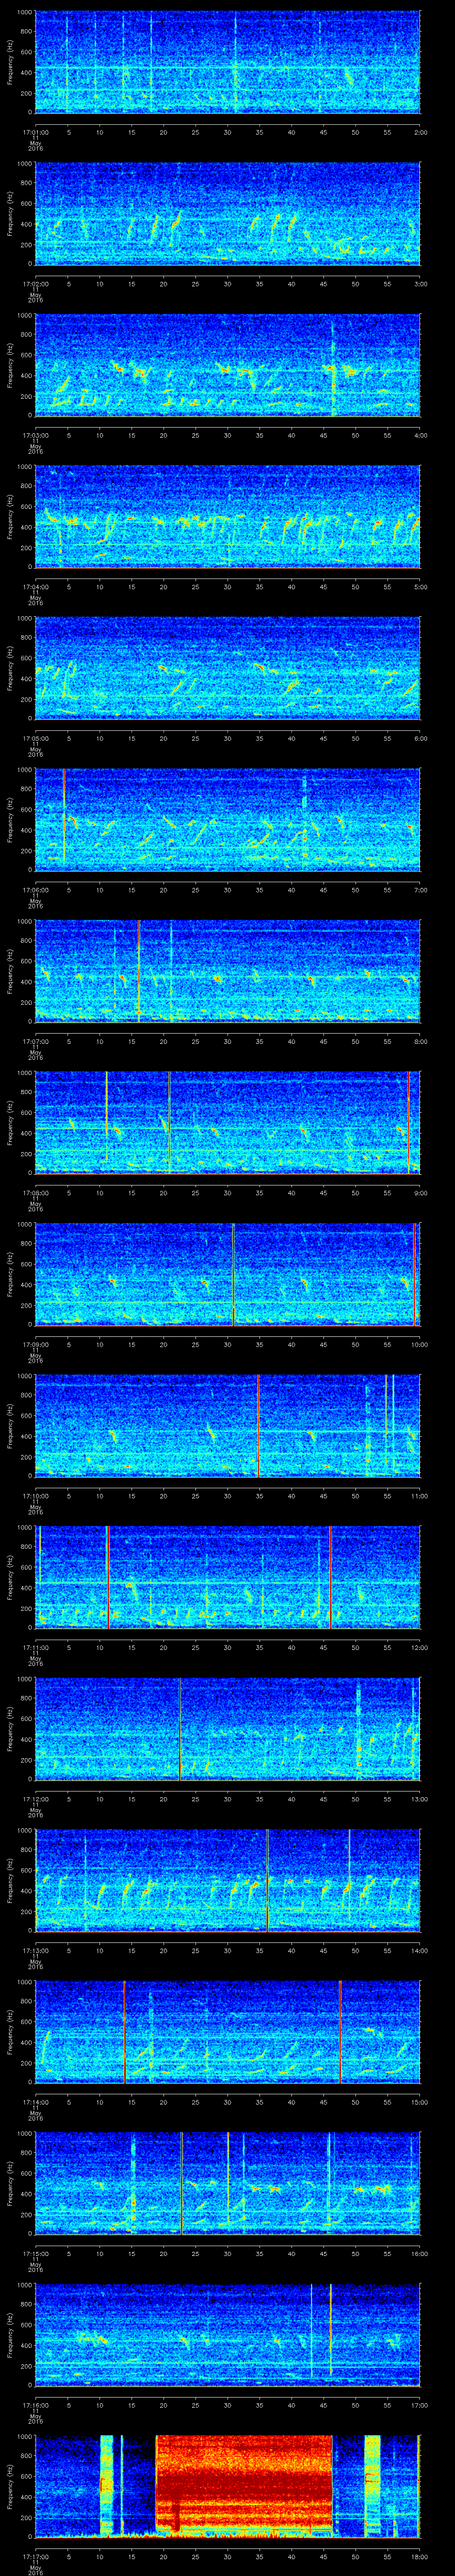Click the '15:00' end time label

point(419,2102)
